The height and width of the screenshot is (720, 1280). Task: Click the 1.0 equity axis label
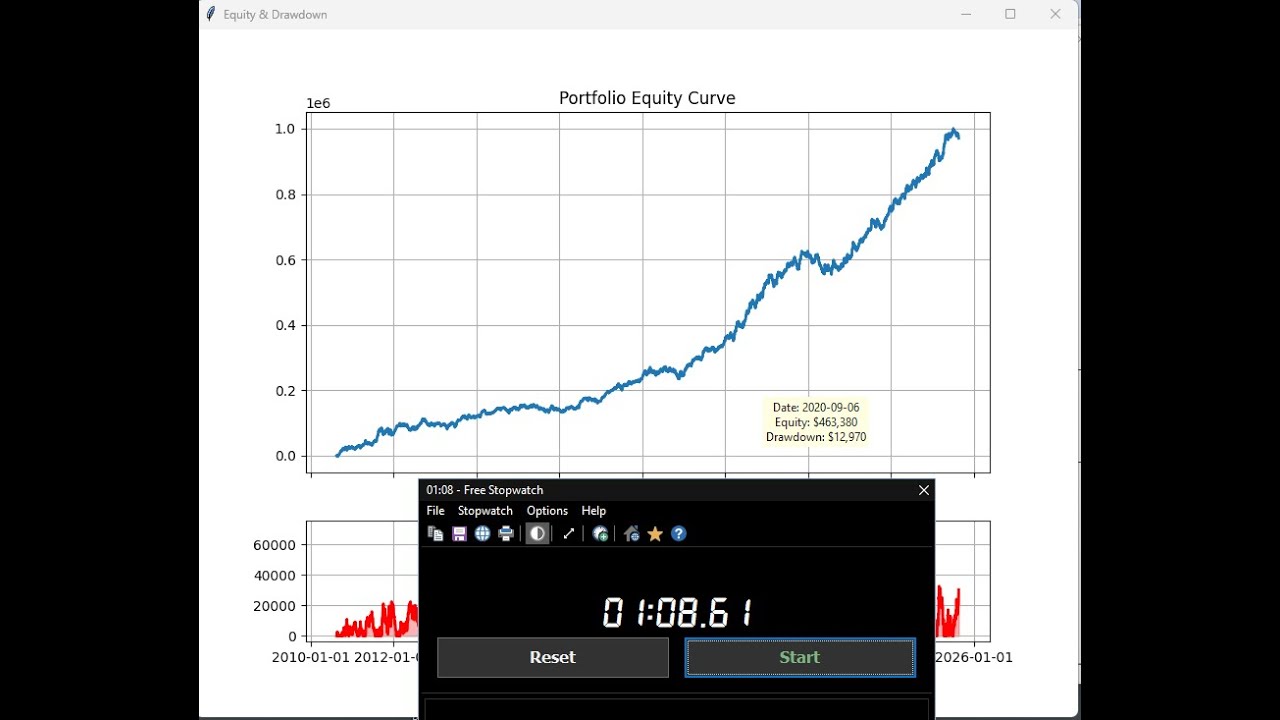coord(285,129)
